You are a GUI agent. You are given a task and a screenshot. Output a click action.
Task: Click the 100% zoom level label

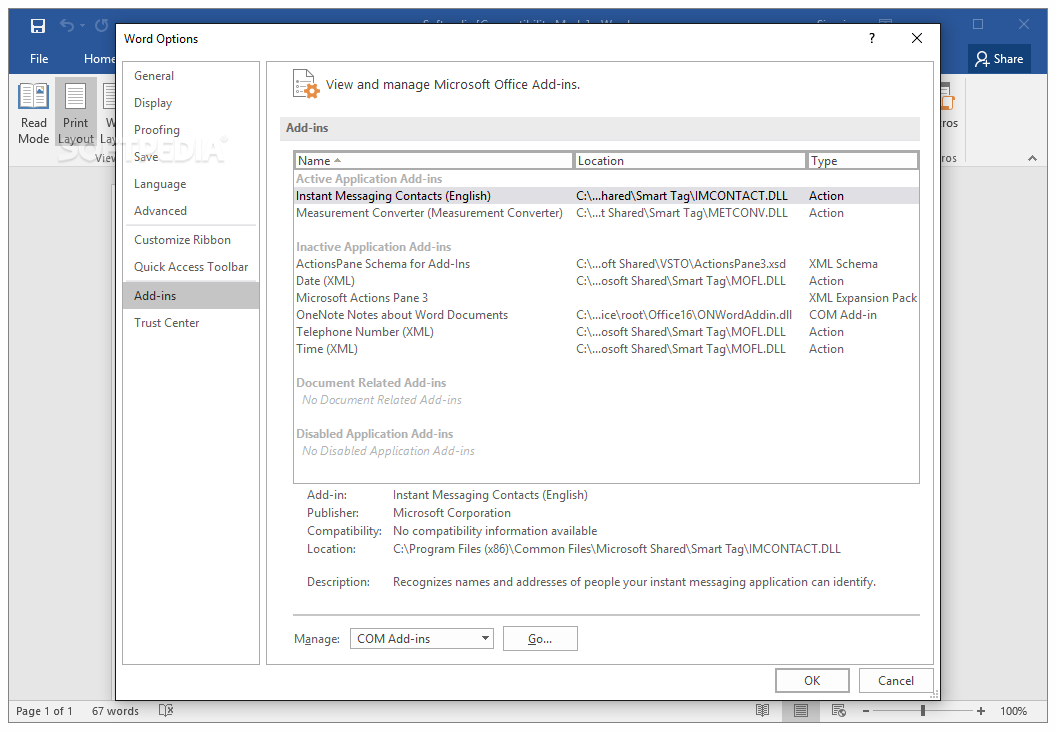coord(1013,711)
